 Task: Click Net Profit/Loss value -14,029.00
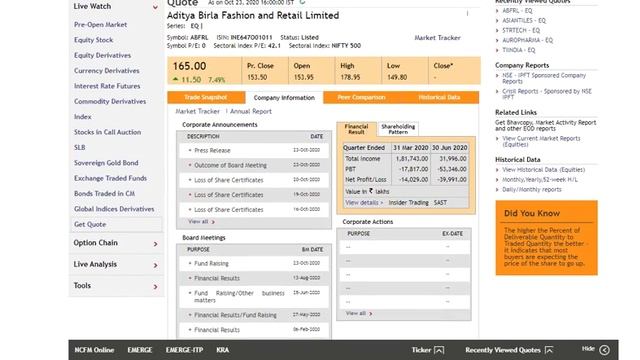pyautogui.click(x=413, y=179)
